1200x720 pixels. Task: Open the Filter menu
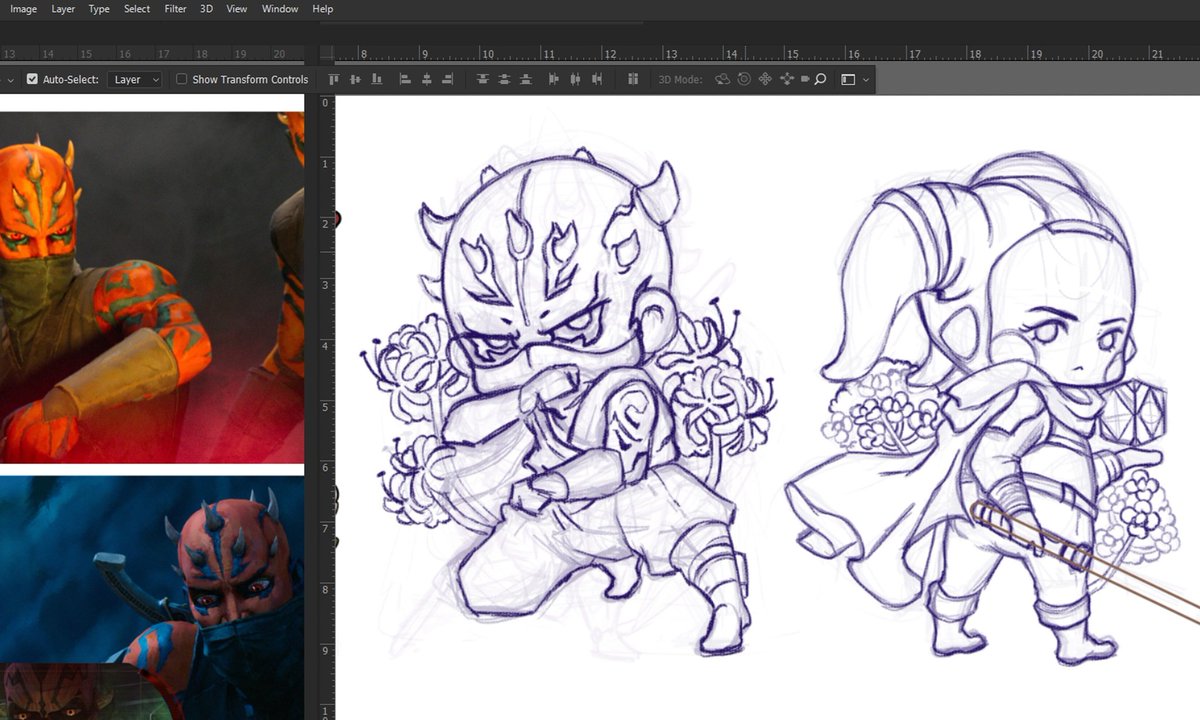coord(175,9)
